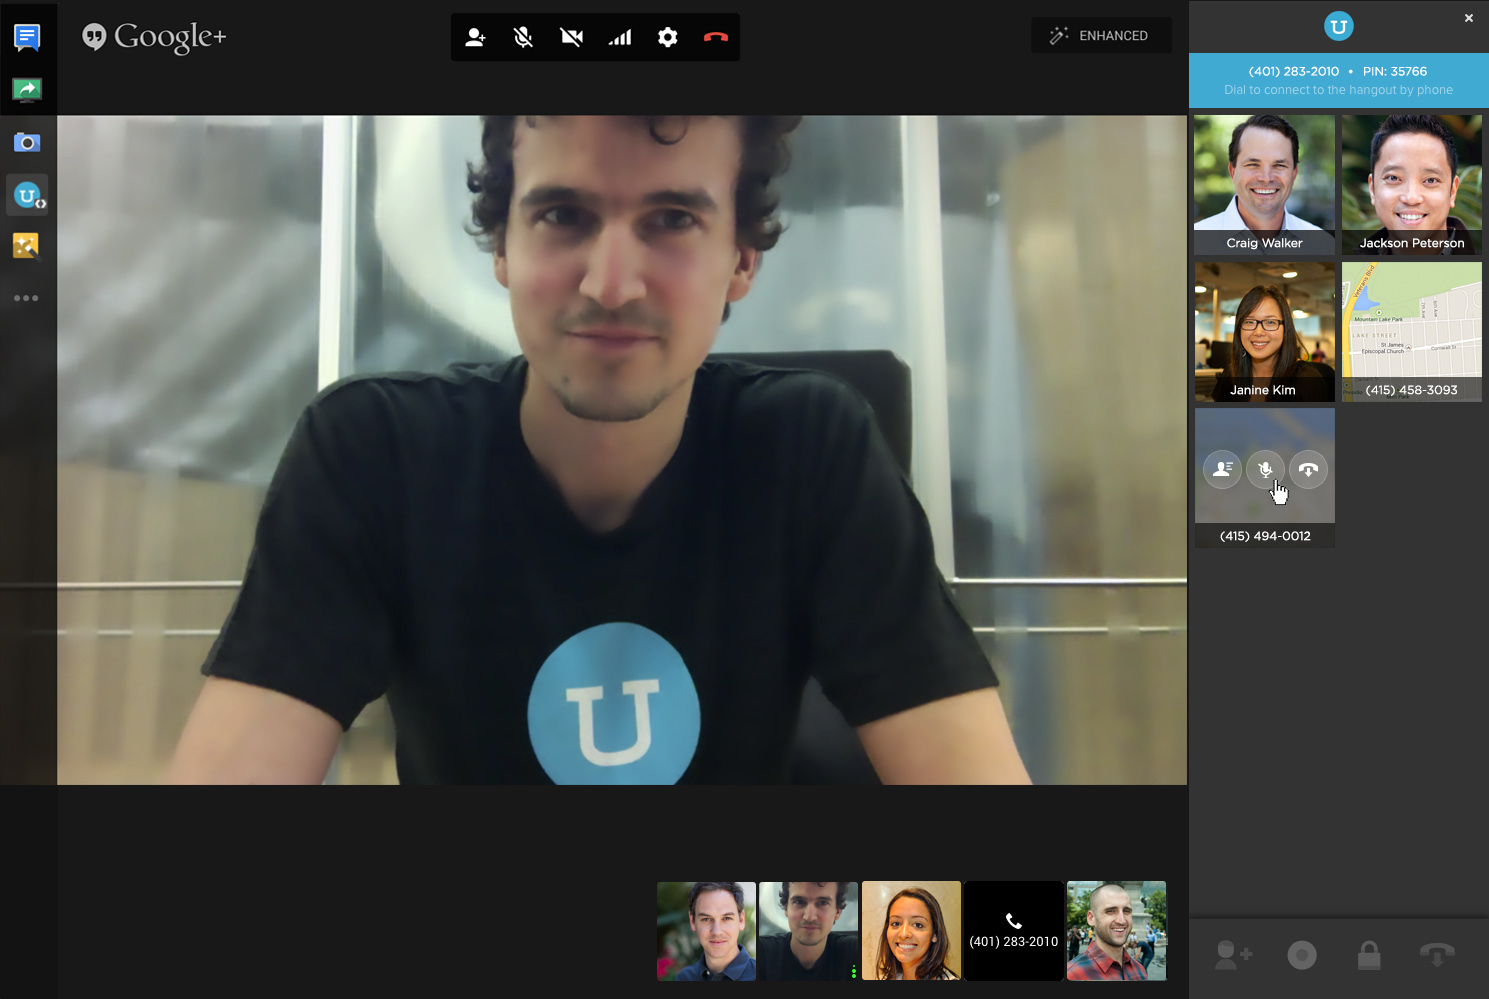The image size is (1489, 999).
Task: Open the settings gear in toolbar
Action: click(668, 38)
